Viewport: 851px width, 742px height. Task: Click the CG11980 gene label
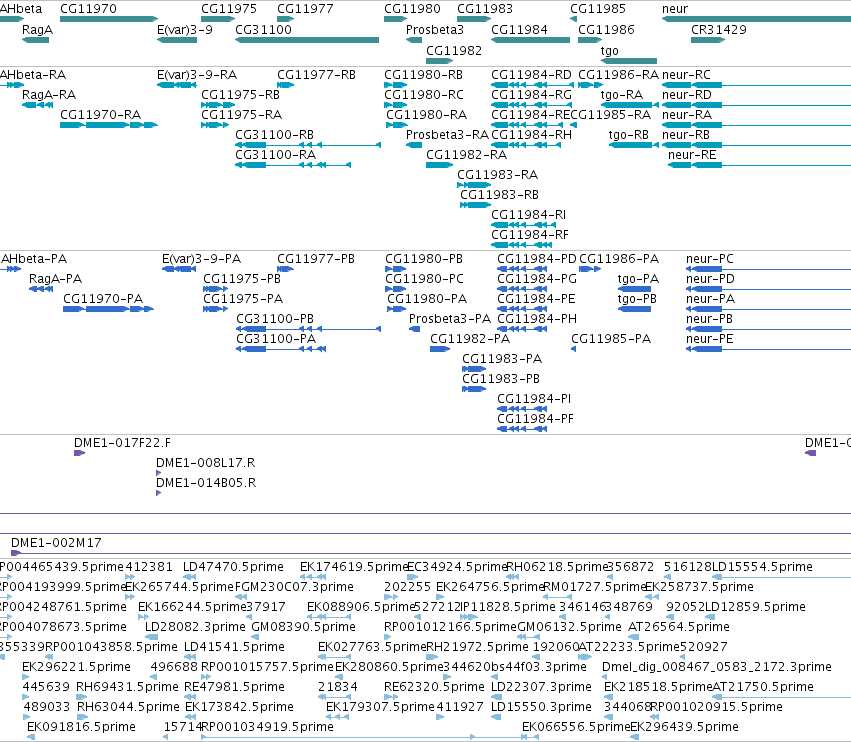(412, 9)
